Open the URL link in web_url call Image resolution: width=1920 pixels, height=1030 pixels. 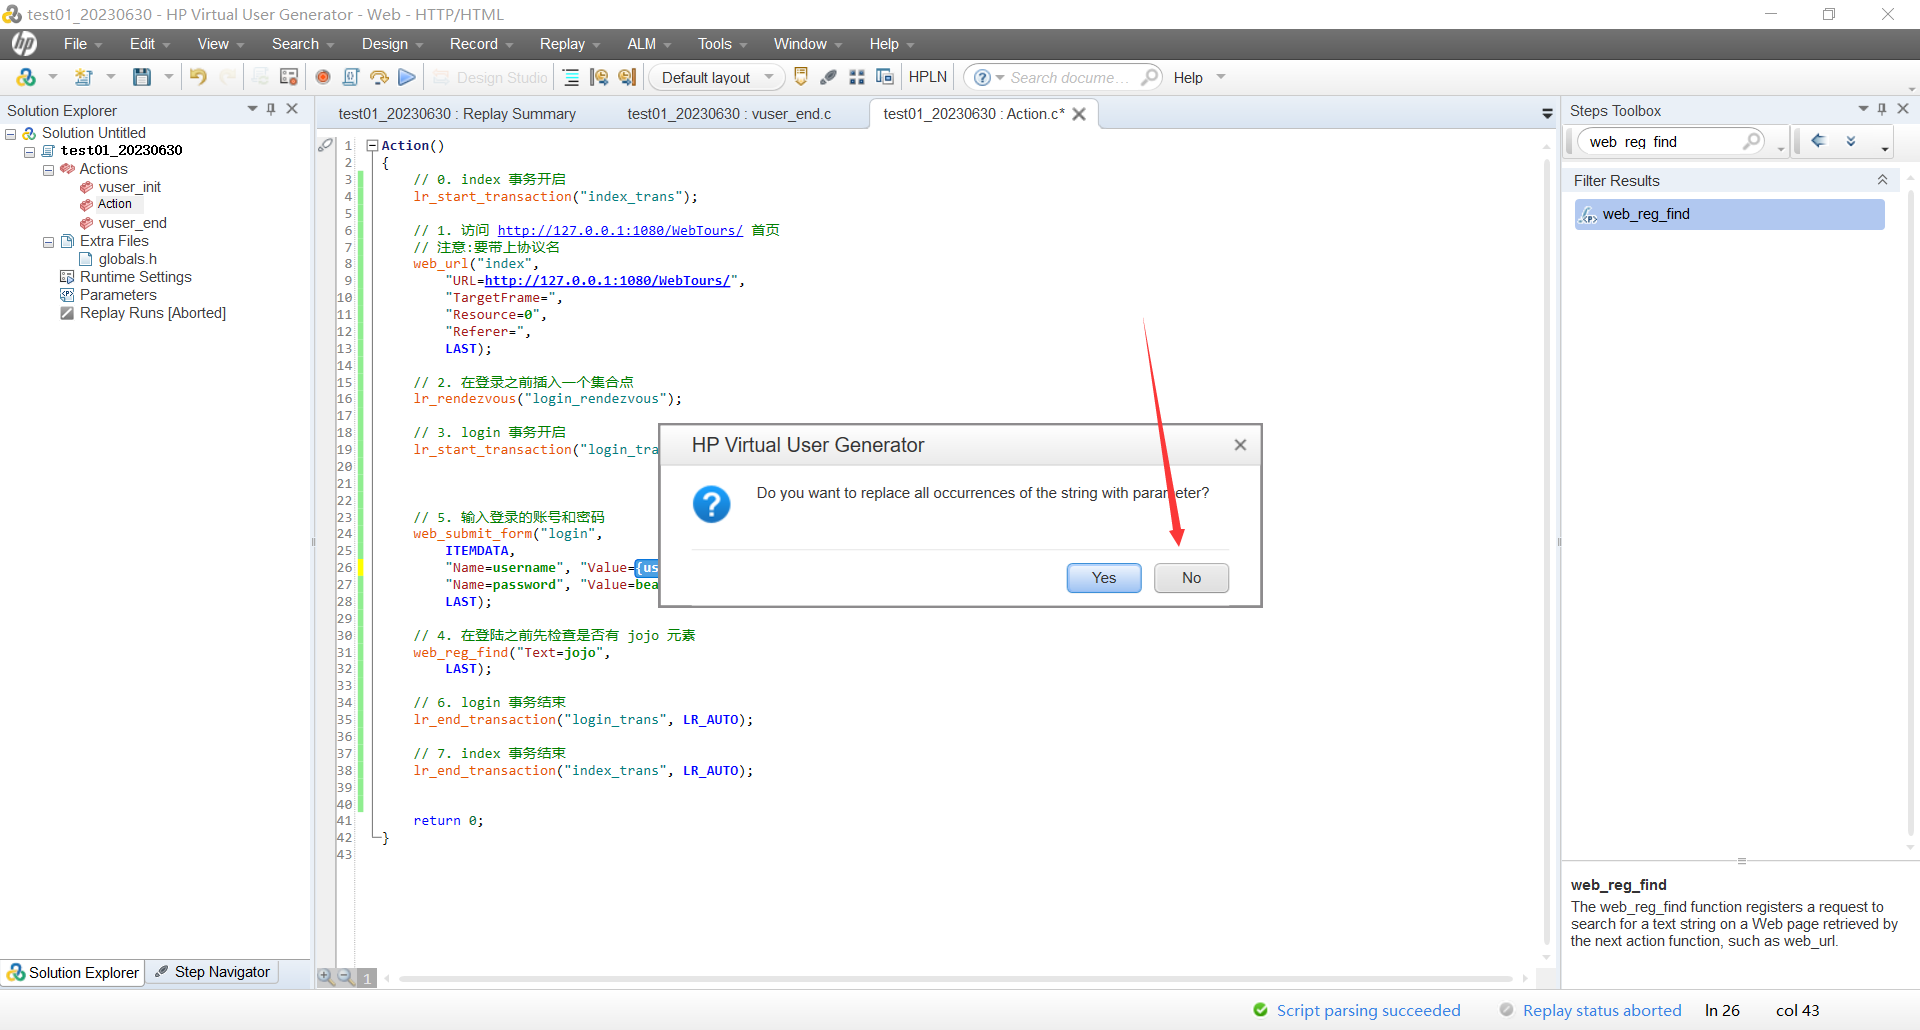[x=607, y=281]
